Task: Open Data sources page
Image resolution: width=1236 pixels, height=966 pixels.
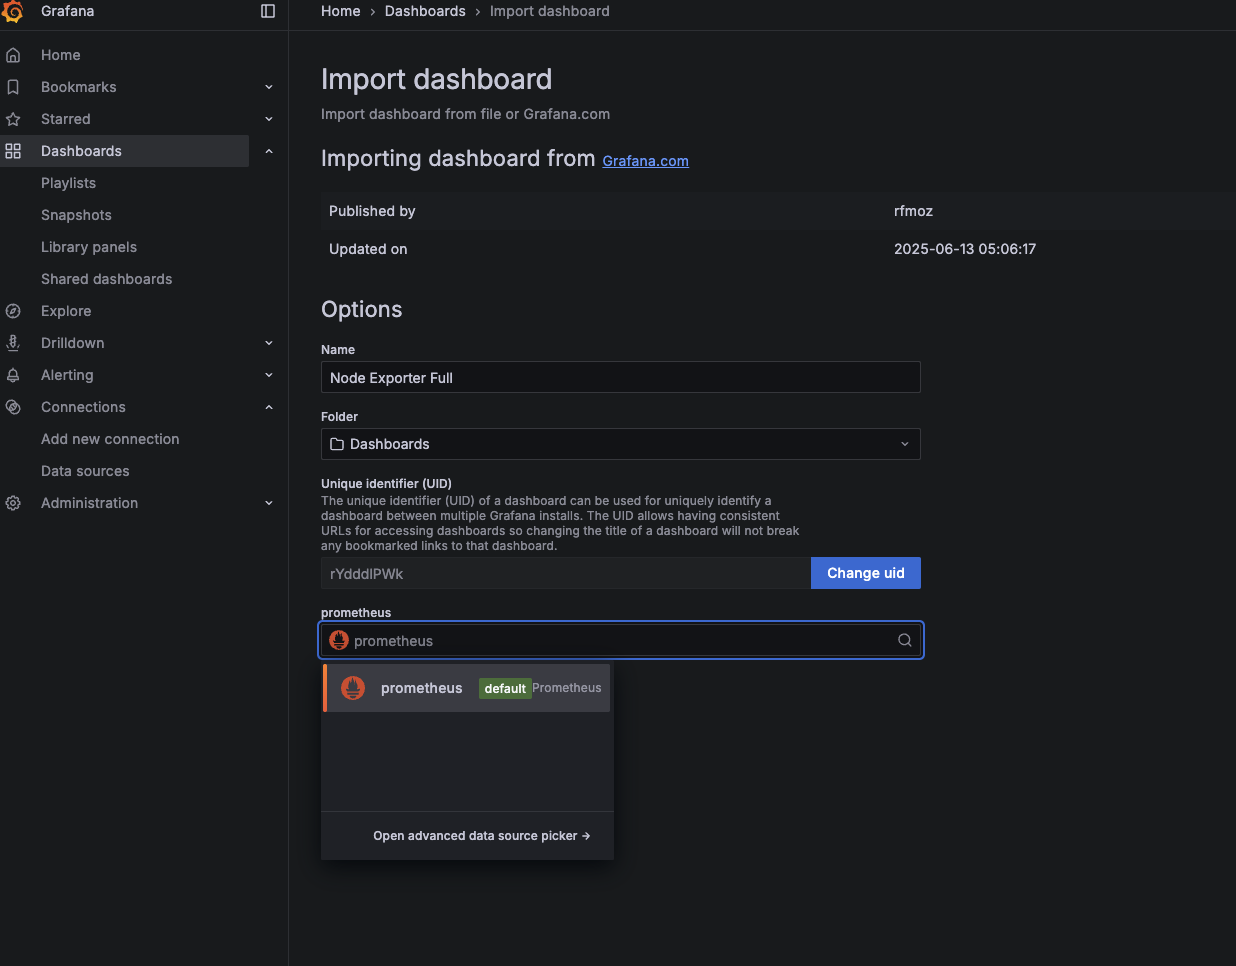Action: 85,471
